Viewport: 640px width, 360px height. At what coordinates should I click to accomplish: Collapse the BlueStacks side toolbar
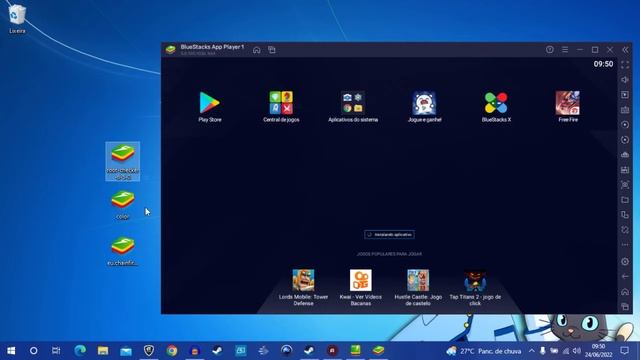click(625, 49)
